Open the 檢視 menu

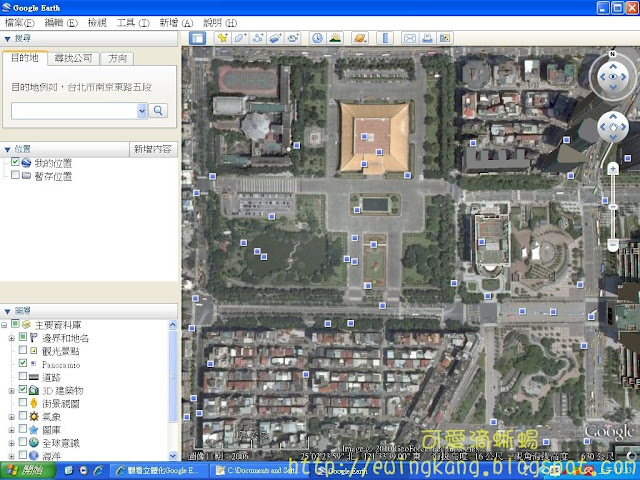97,23
